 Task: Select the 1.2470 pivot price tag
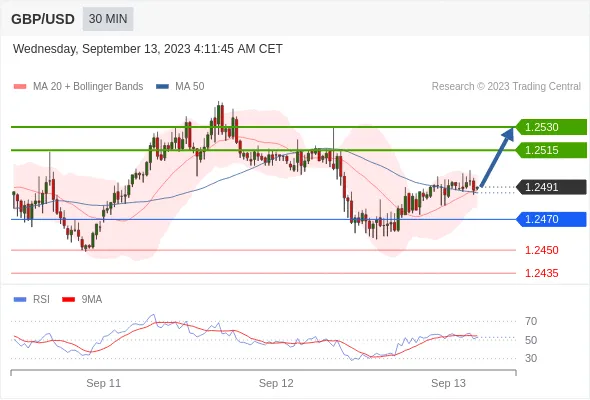[x=551, y=219]
